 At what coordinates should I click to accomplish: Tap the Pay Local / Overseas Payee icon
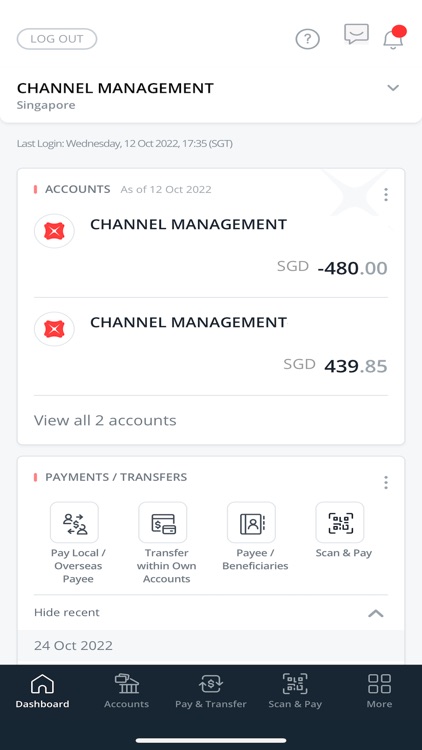click(x=74, y=522)
